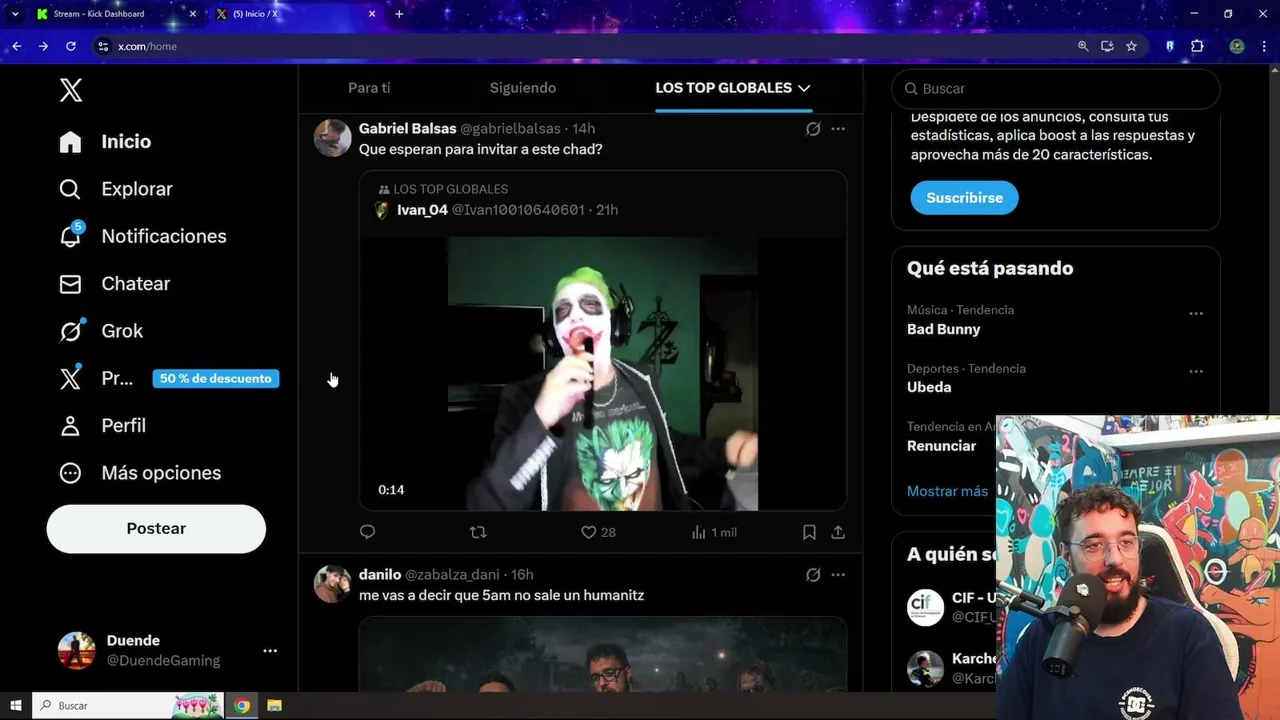Like the post with 28 likes
This screenshot has height=720, width=1280.
click(x=598, y=532)
